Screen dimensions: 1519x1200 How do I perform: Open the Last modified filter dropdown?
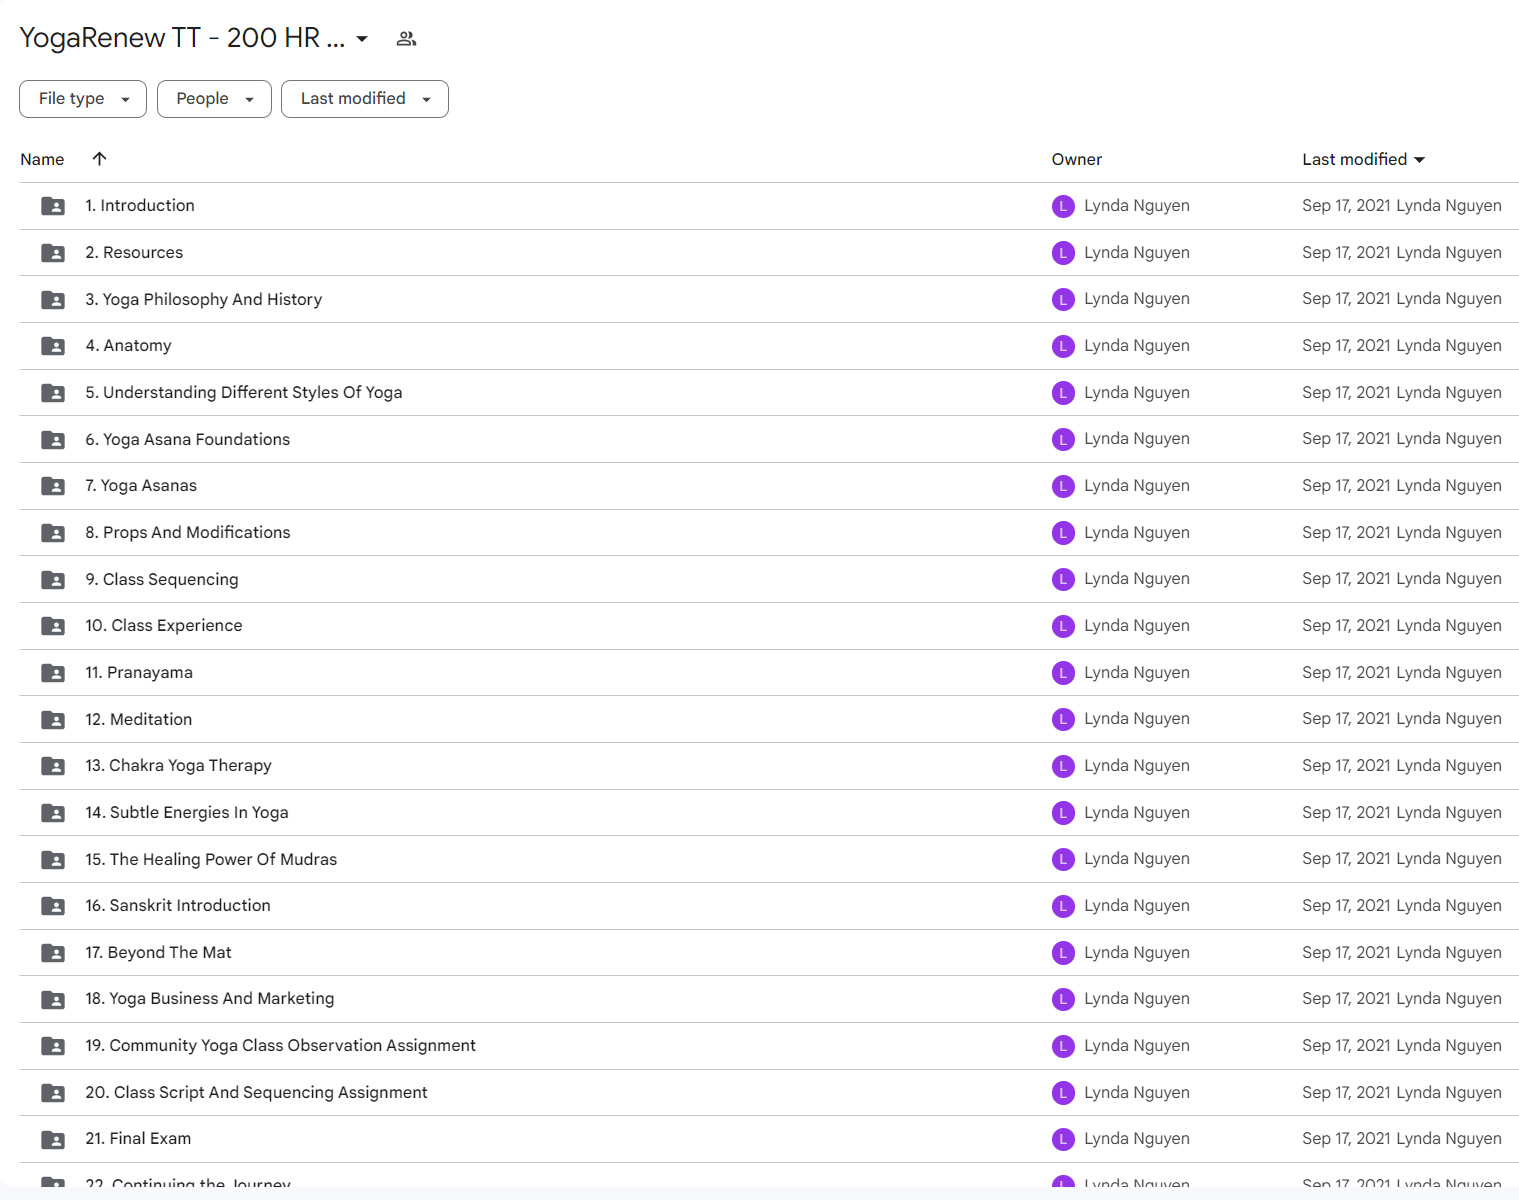tap(365, 99)
